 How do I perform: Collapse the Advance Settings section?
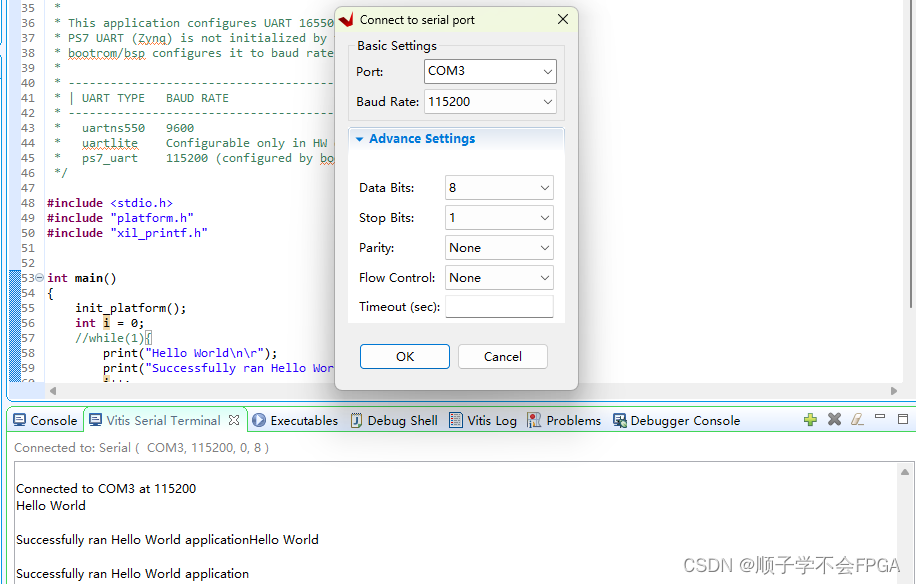[x=359, y=139]
